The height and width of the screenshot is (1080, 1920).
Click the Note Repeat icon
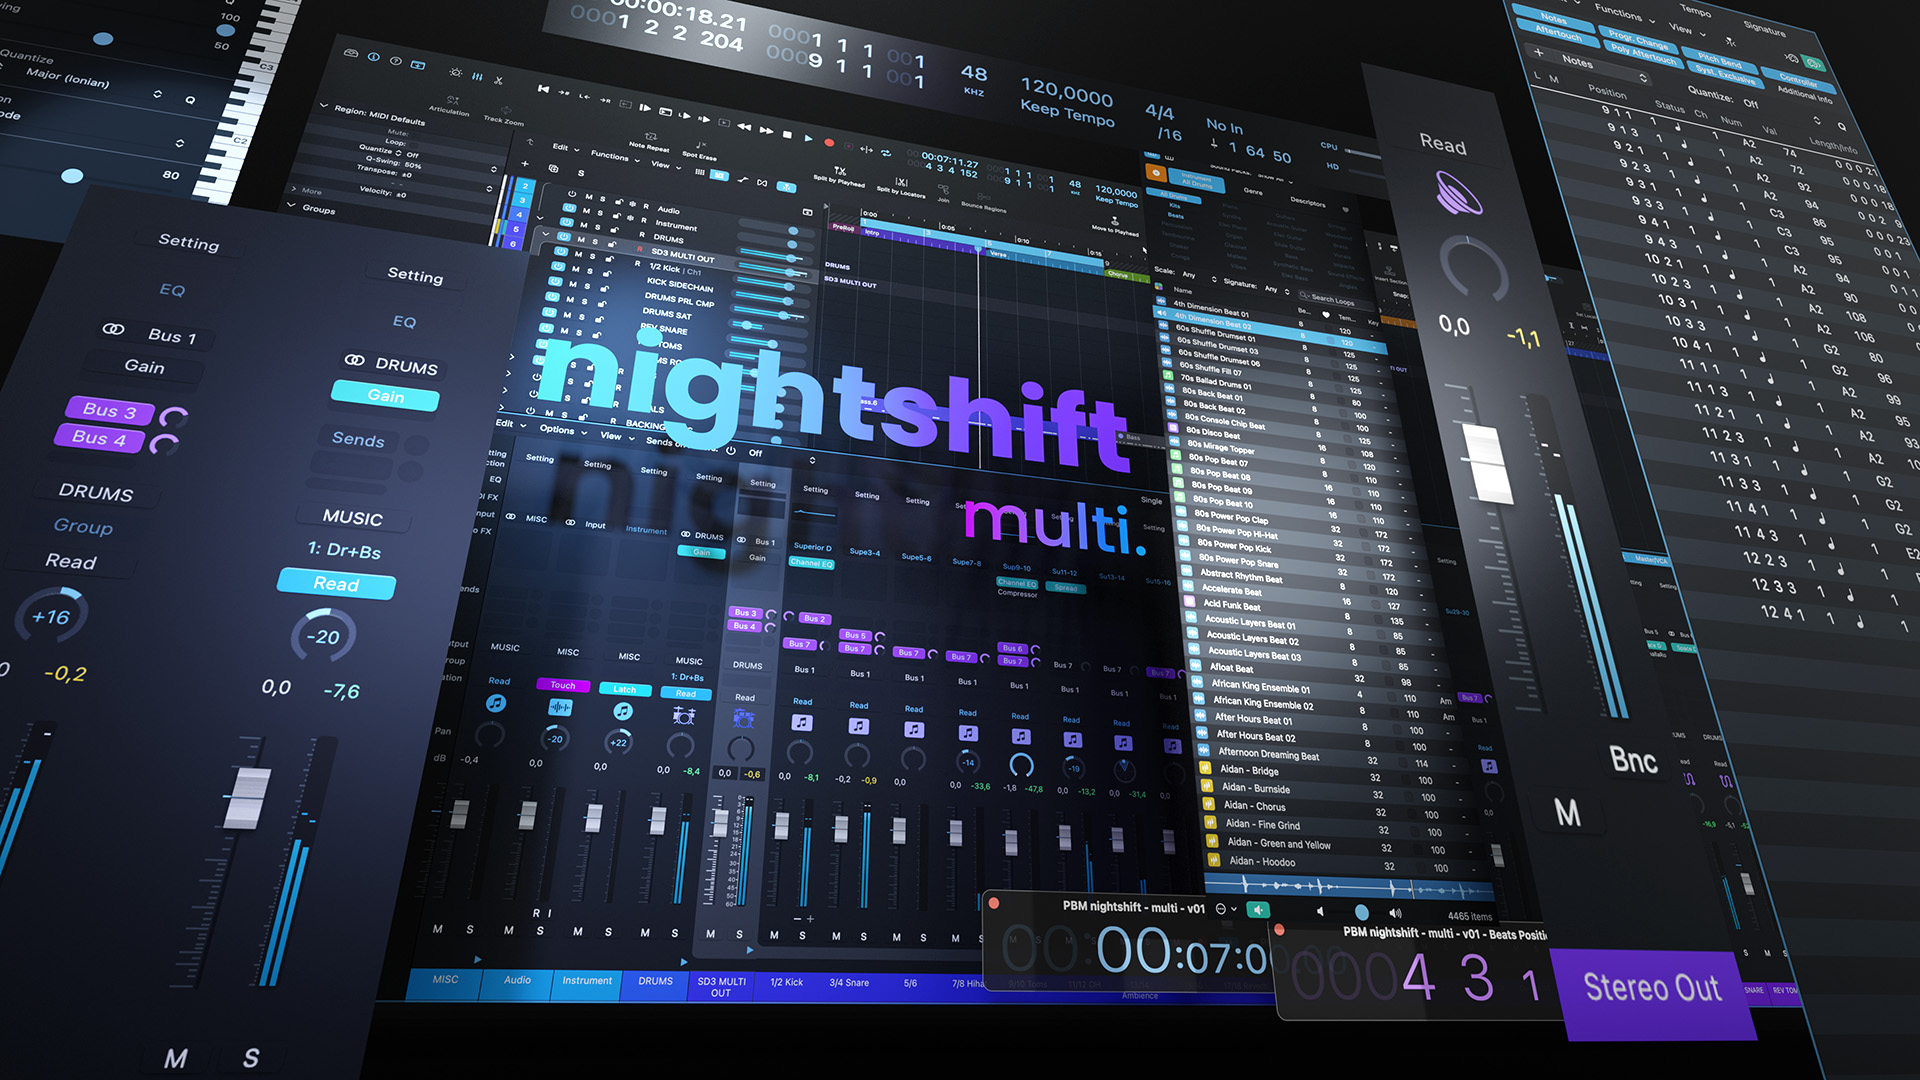click(651, 137)
